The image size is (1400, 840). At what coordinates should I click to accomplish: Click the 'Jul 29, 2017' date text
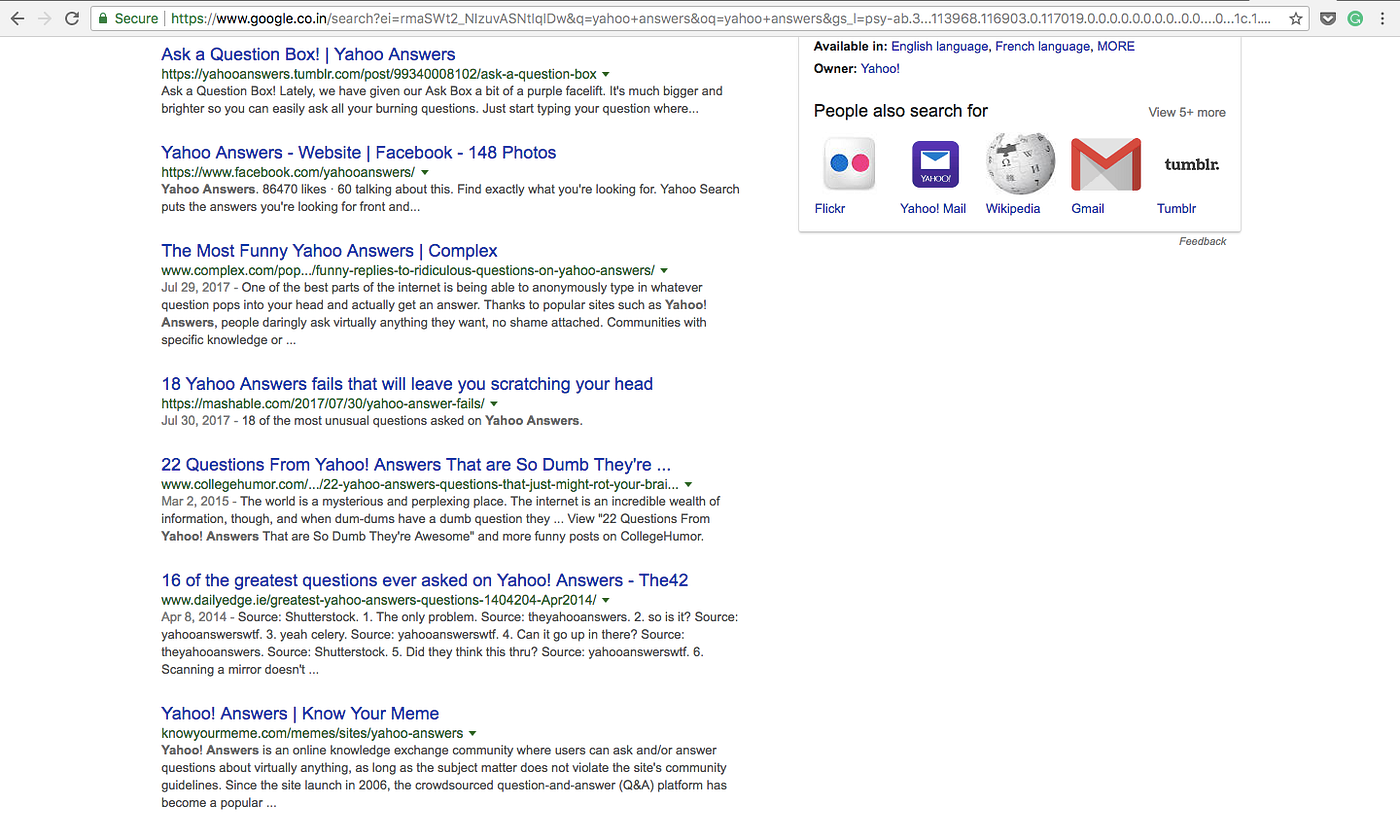195,287
